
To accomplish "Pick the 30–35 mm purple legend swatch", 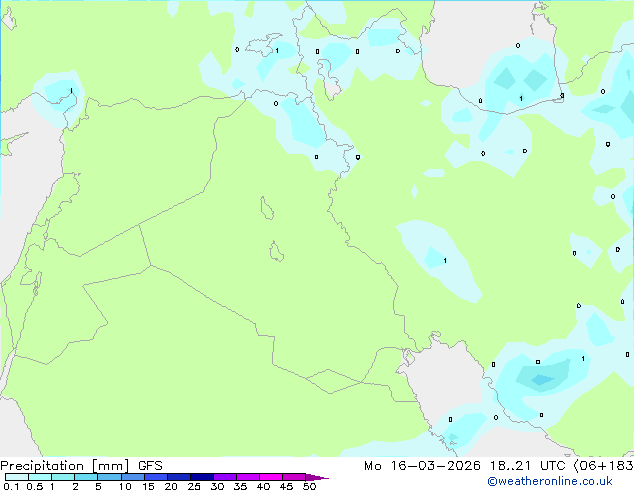I will (225, 477).
